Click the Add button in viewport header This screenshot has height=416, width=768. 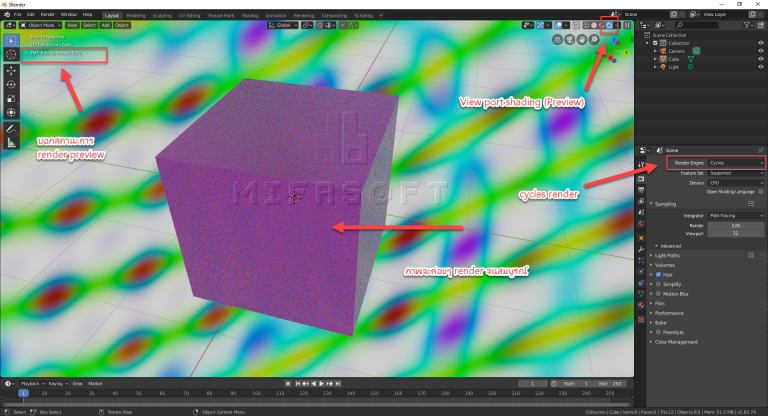tap(105, 25)
